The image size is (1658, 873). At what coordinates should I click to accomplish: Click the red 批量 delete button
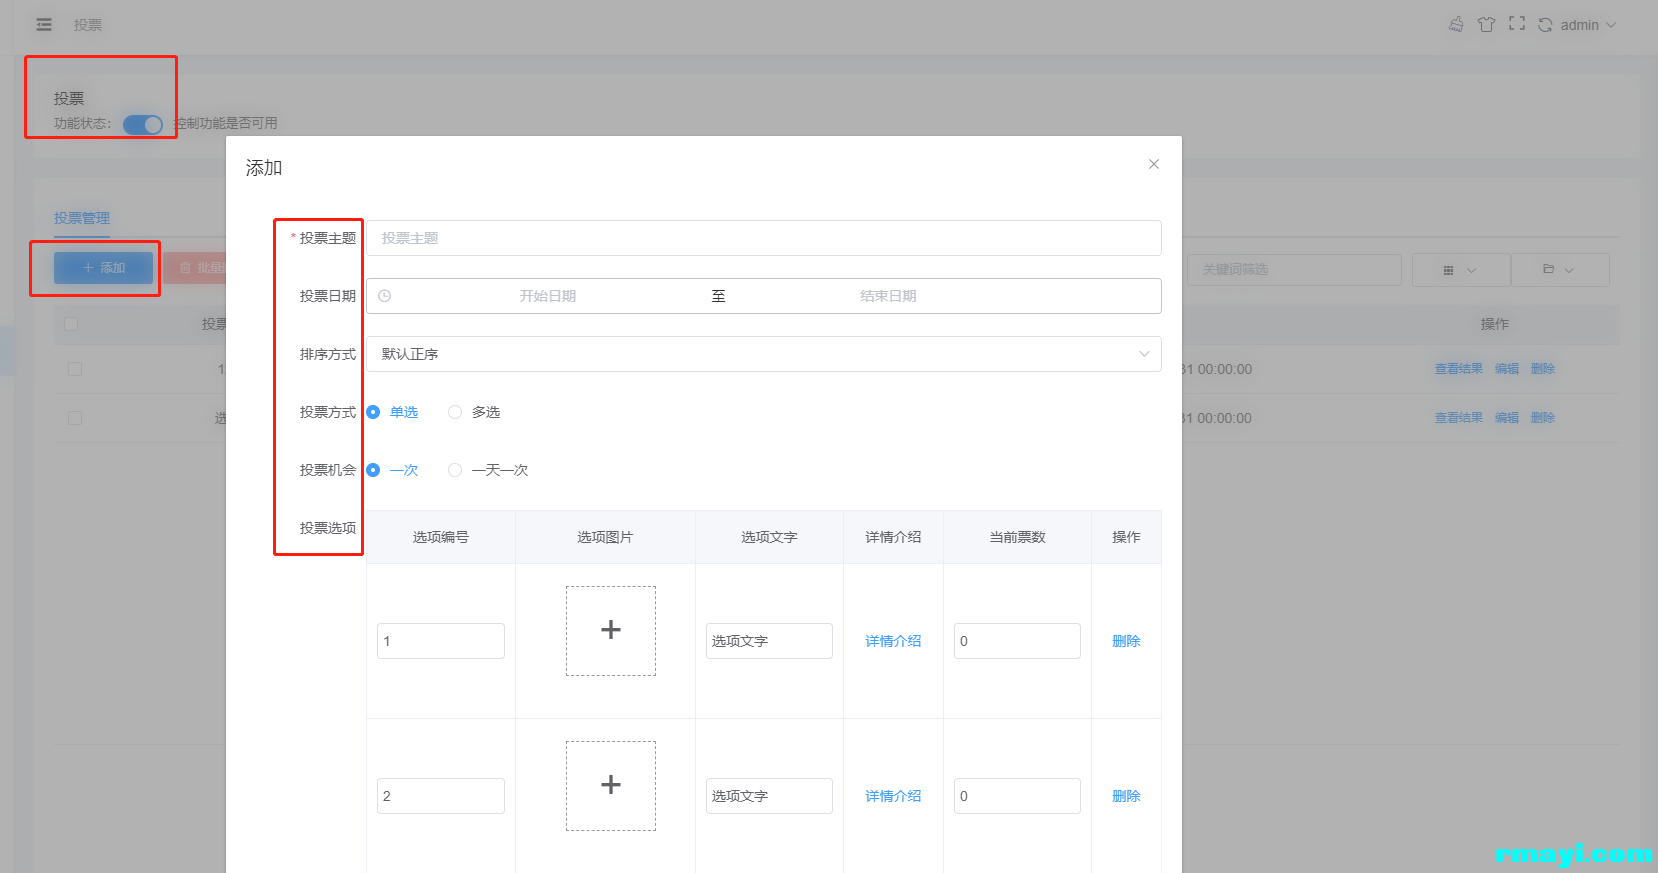195,268
